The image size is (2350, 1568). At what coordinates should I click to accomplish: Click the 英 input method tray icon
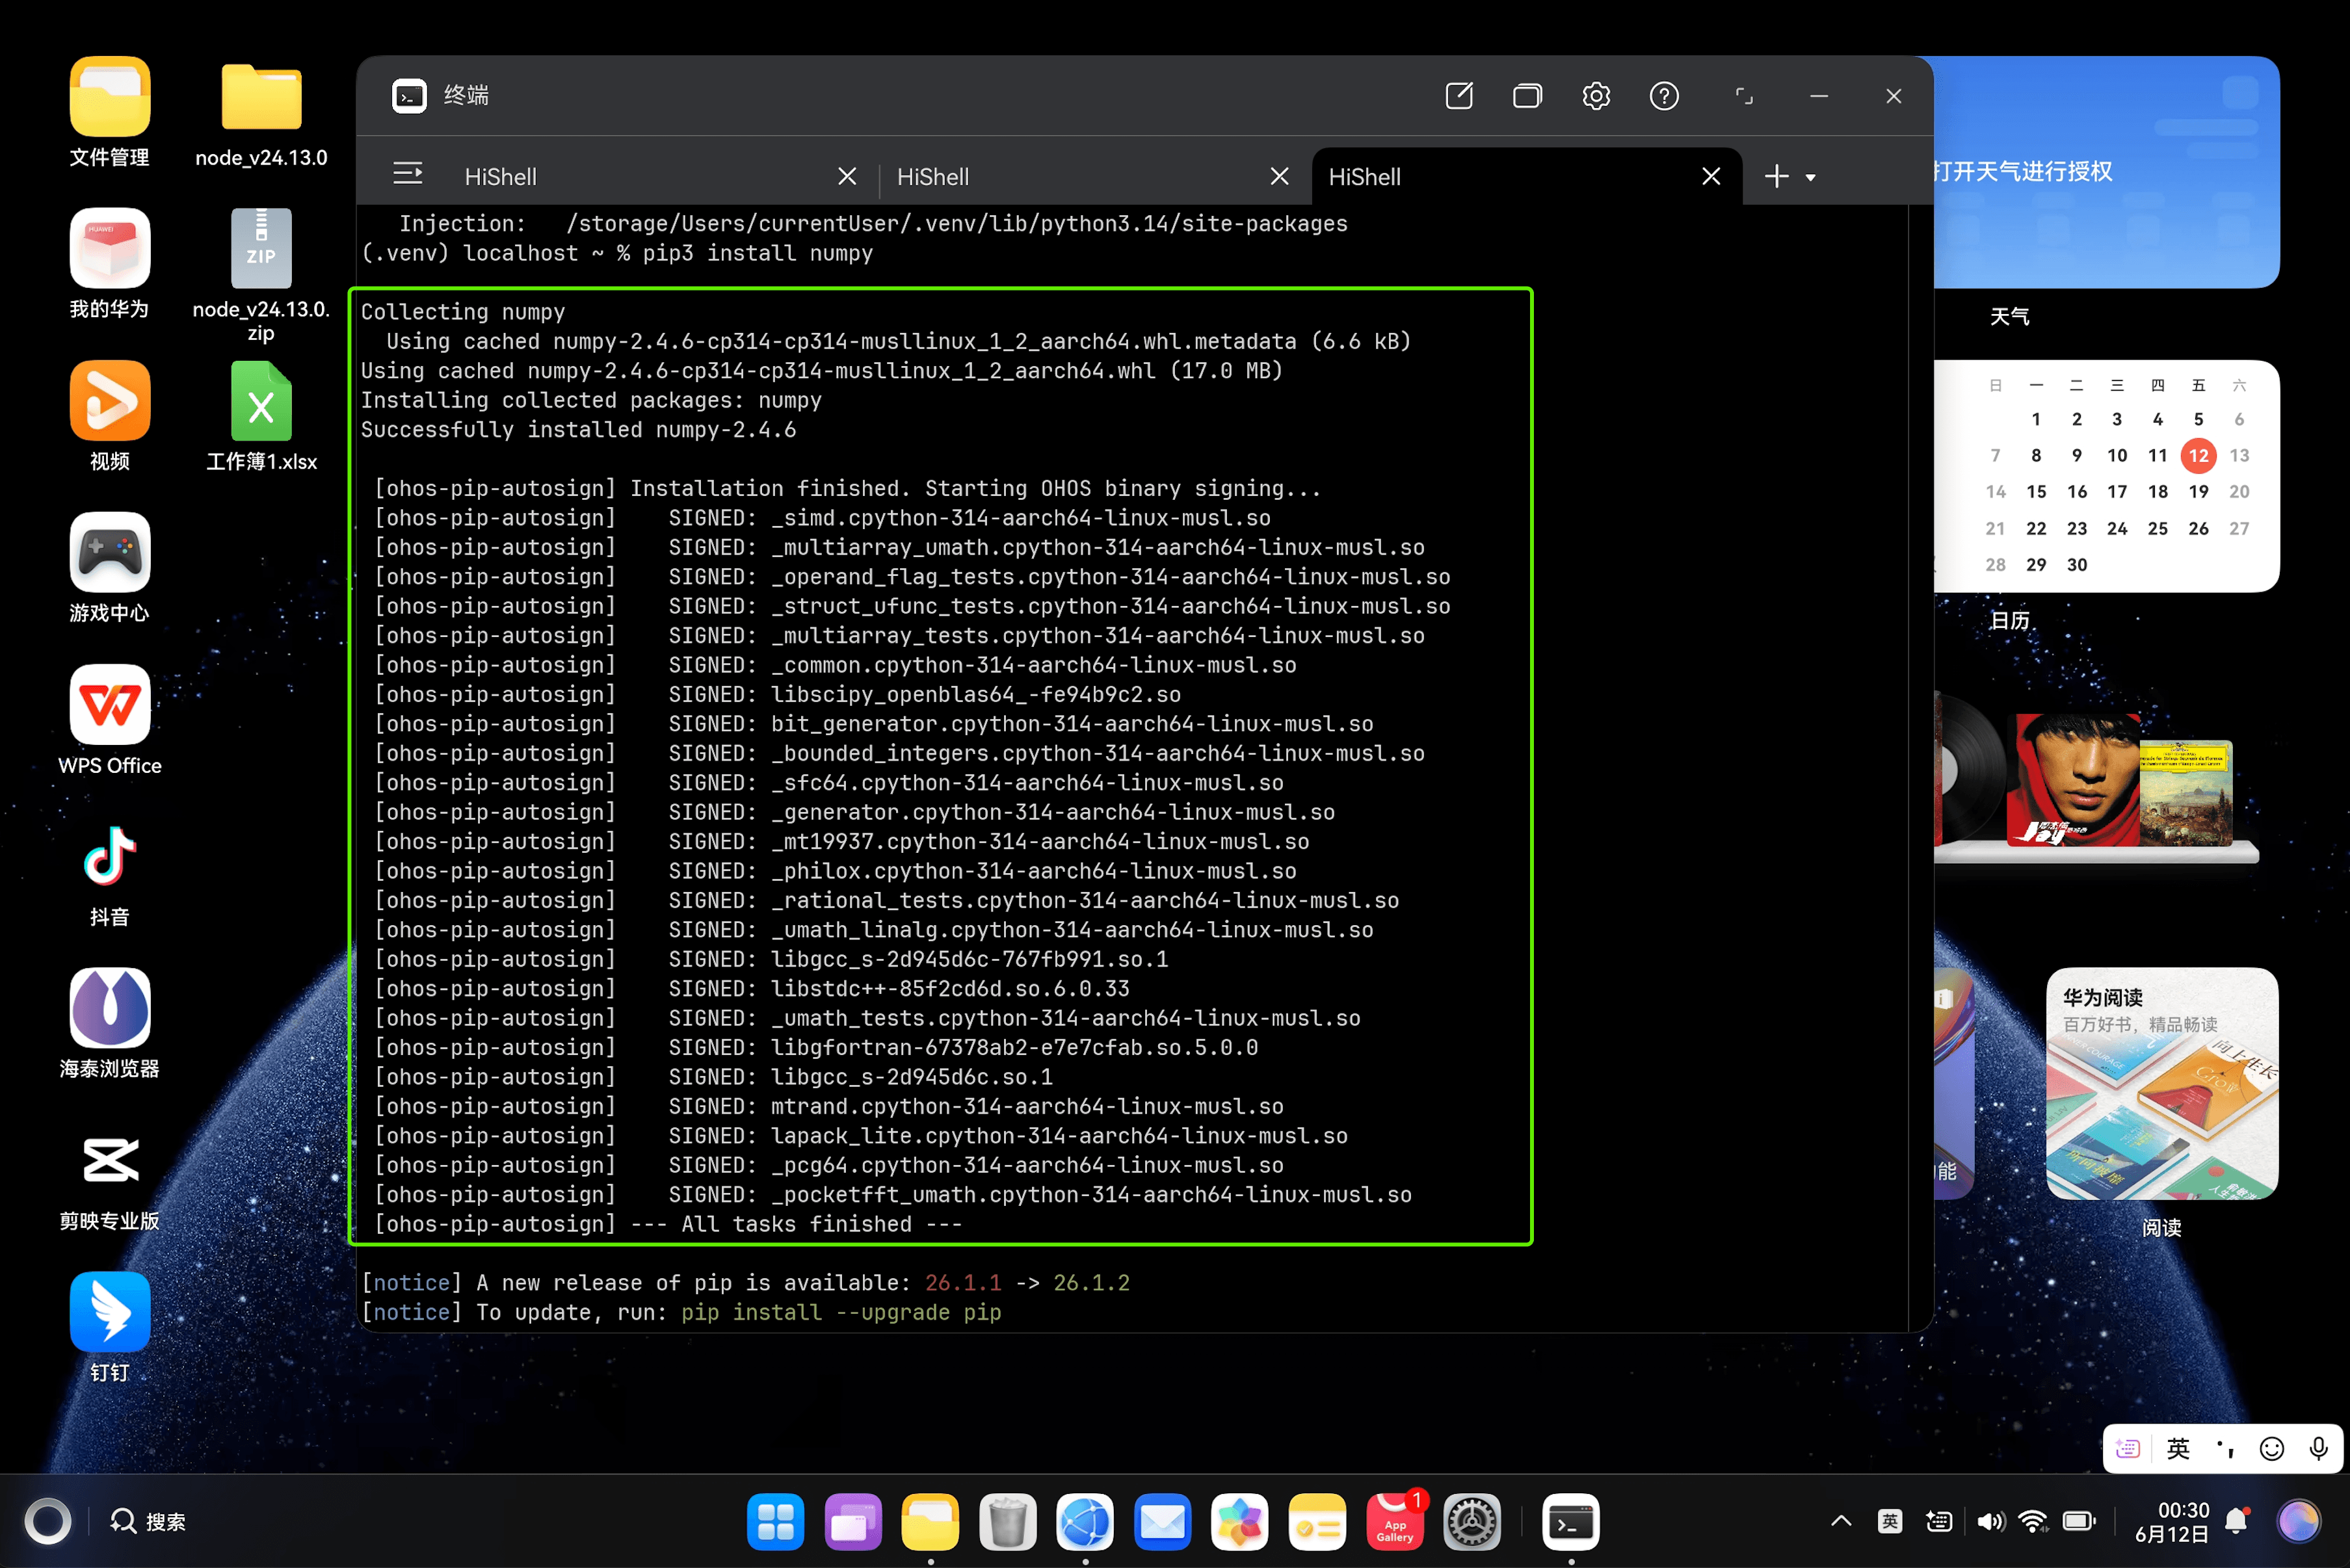1890,1521
